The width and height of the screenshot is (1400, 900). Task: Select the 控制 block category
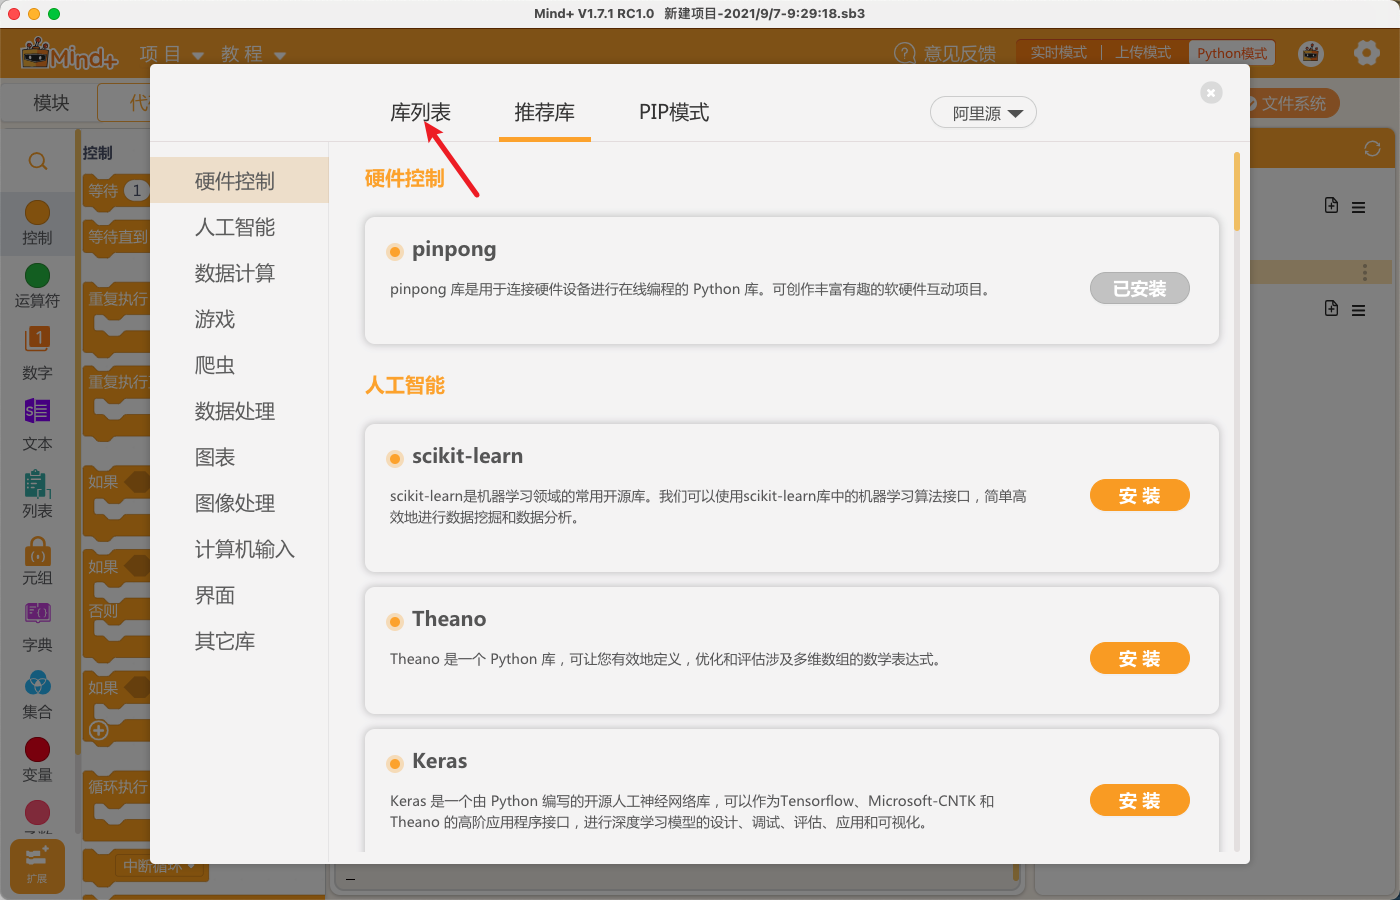pos(37,223)
